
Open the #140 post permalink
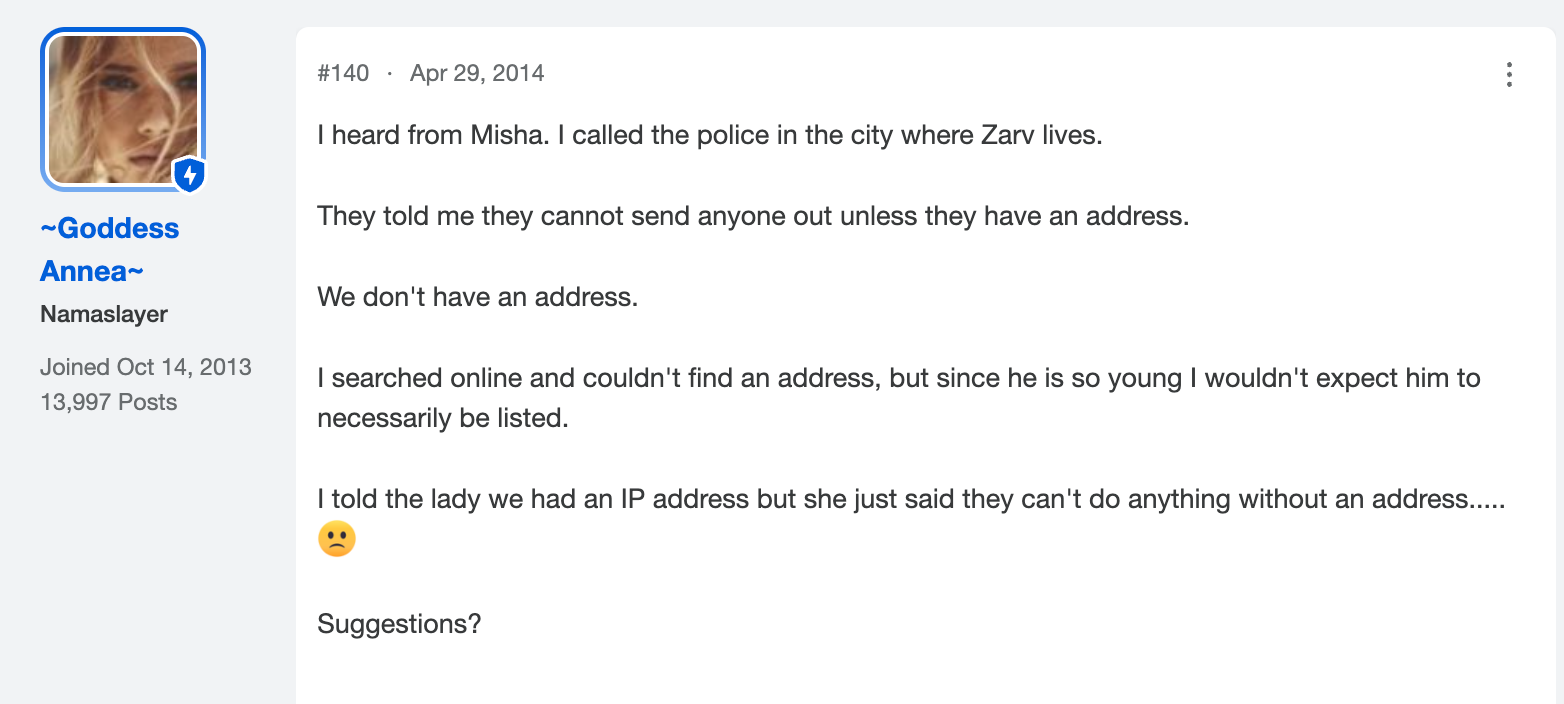click(343, 73)
